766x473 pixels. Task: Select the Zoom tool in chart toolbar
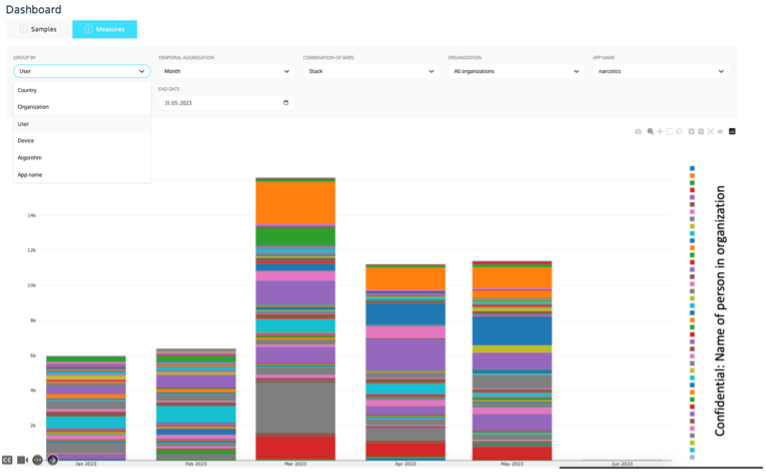coord(650,131)
